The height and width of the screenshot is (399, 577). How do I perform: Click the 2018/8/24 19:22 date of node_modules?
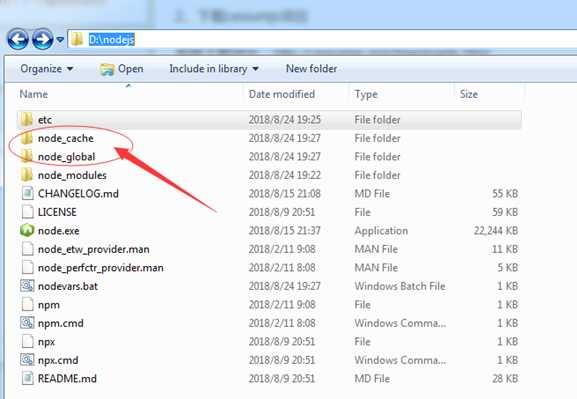[284, 175]
